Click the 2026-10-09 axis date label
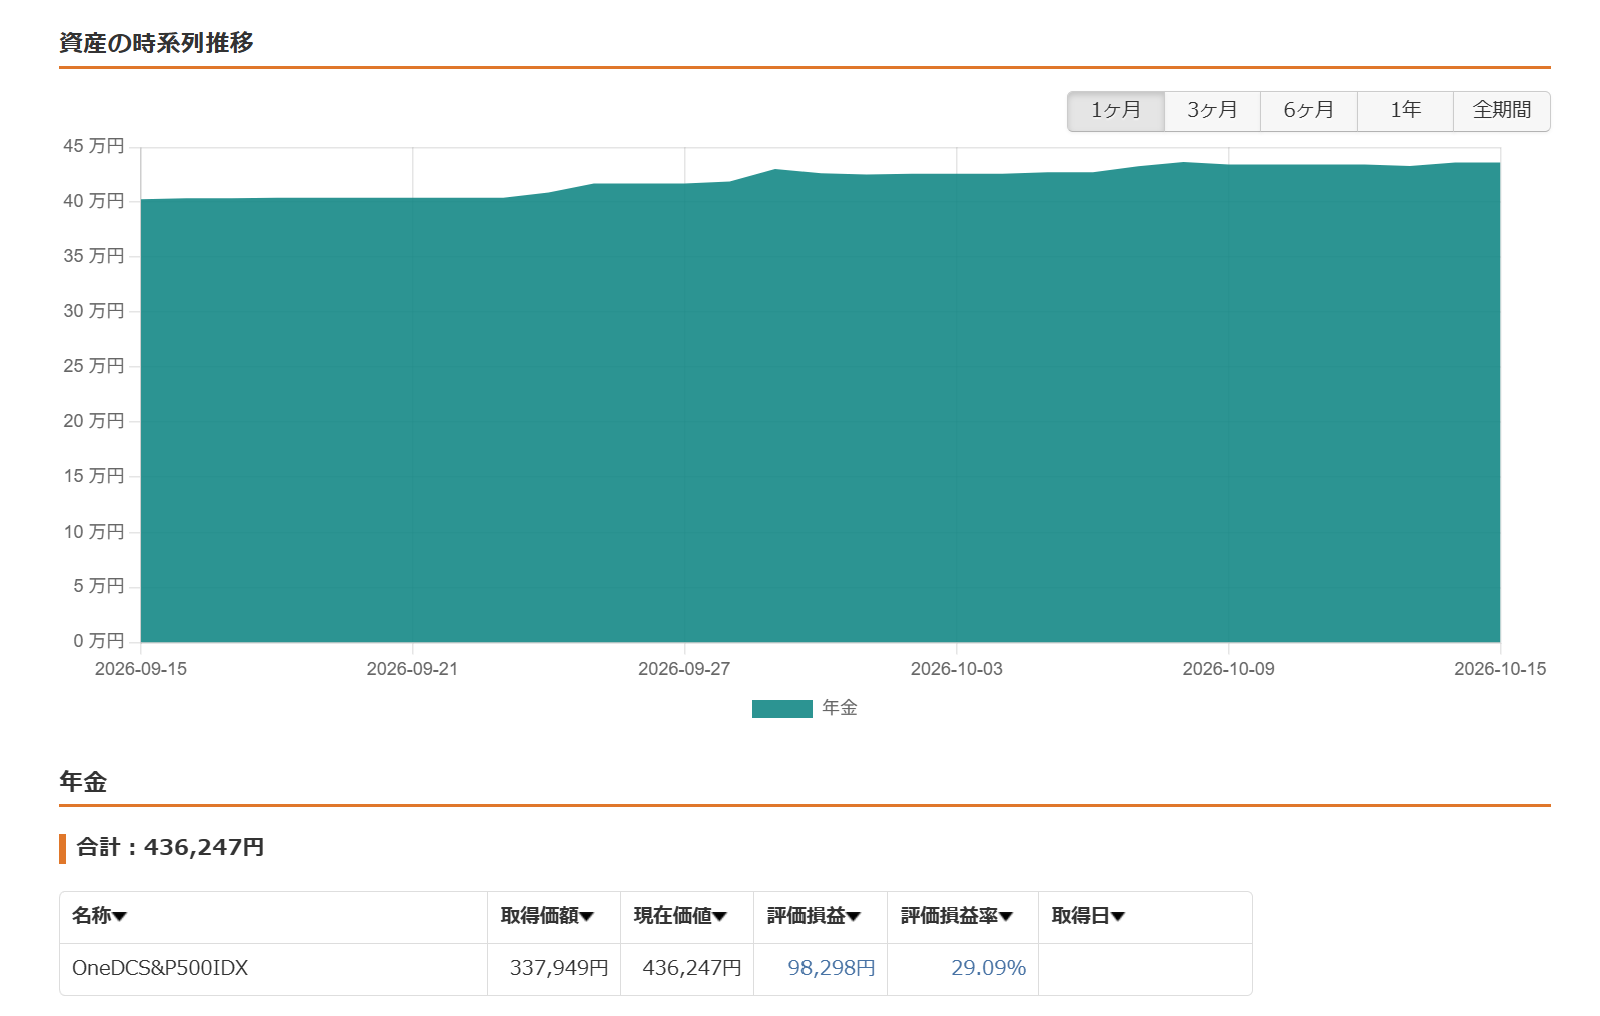Screen dimensions: 1600x1016 pyautogui.click(x=1229, y=669)
